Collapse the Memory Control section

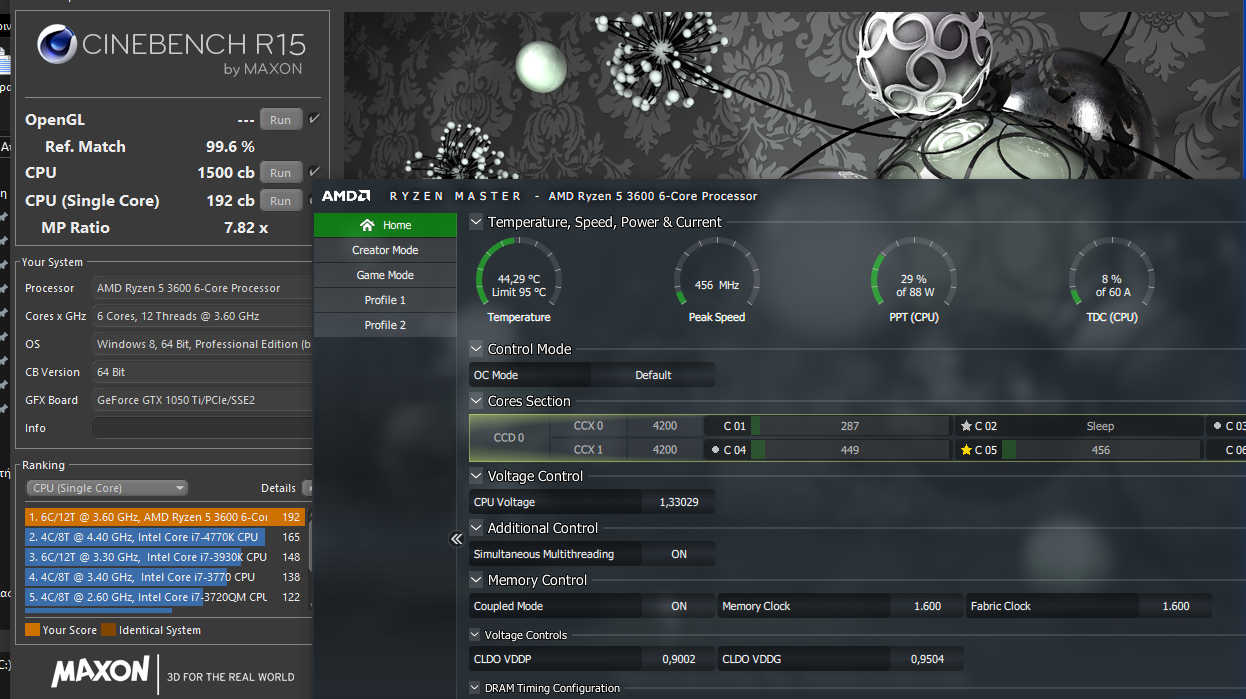tap(476, 580)
